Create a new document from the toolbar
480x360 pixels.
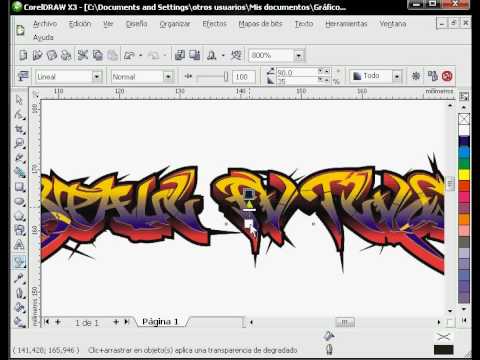pos(23,55)
